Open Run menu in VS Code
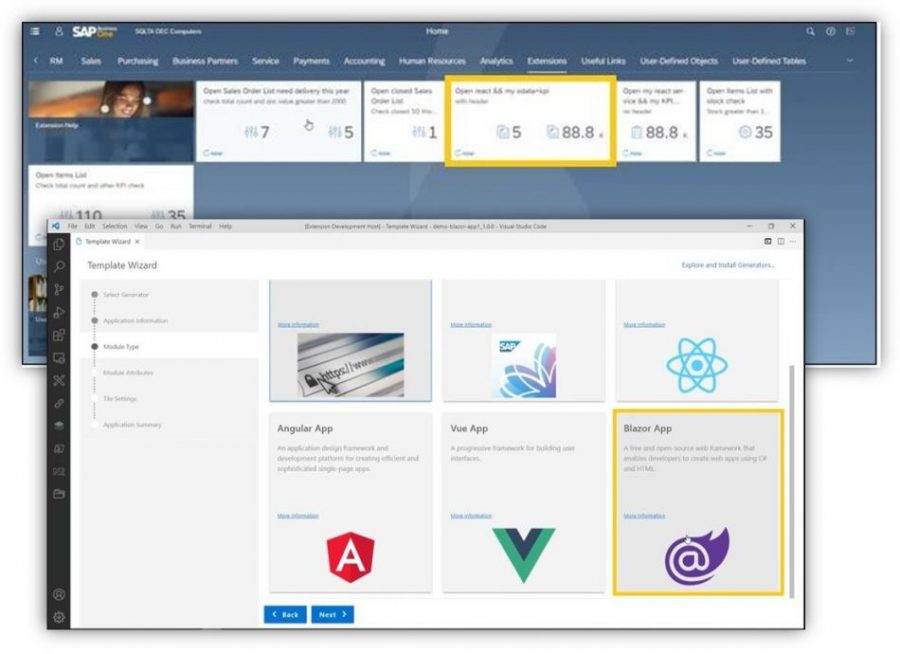 [176, 226]
